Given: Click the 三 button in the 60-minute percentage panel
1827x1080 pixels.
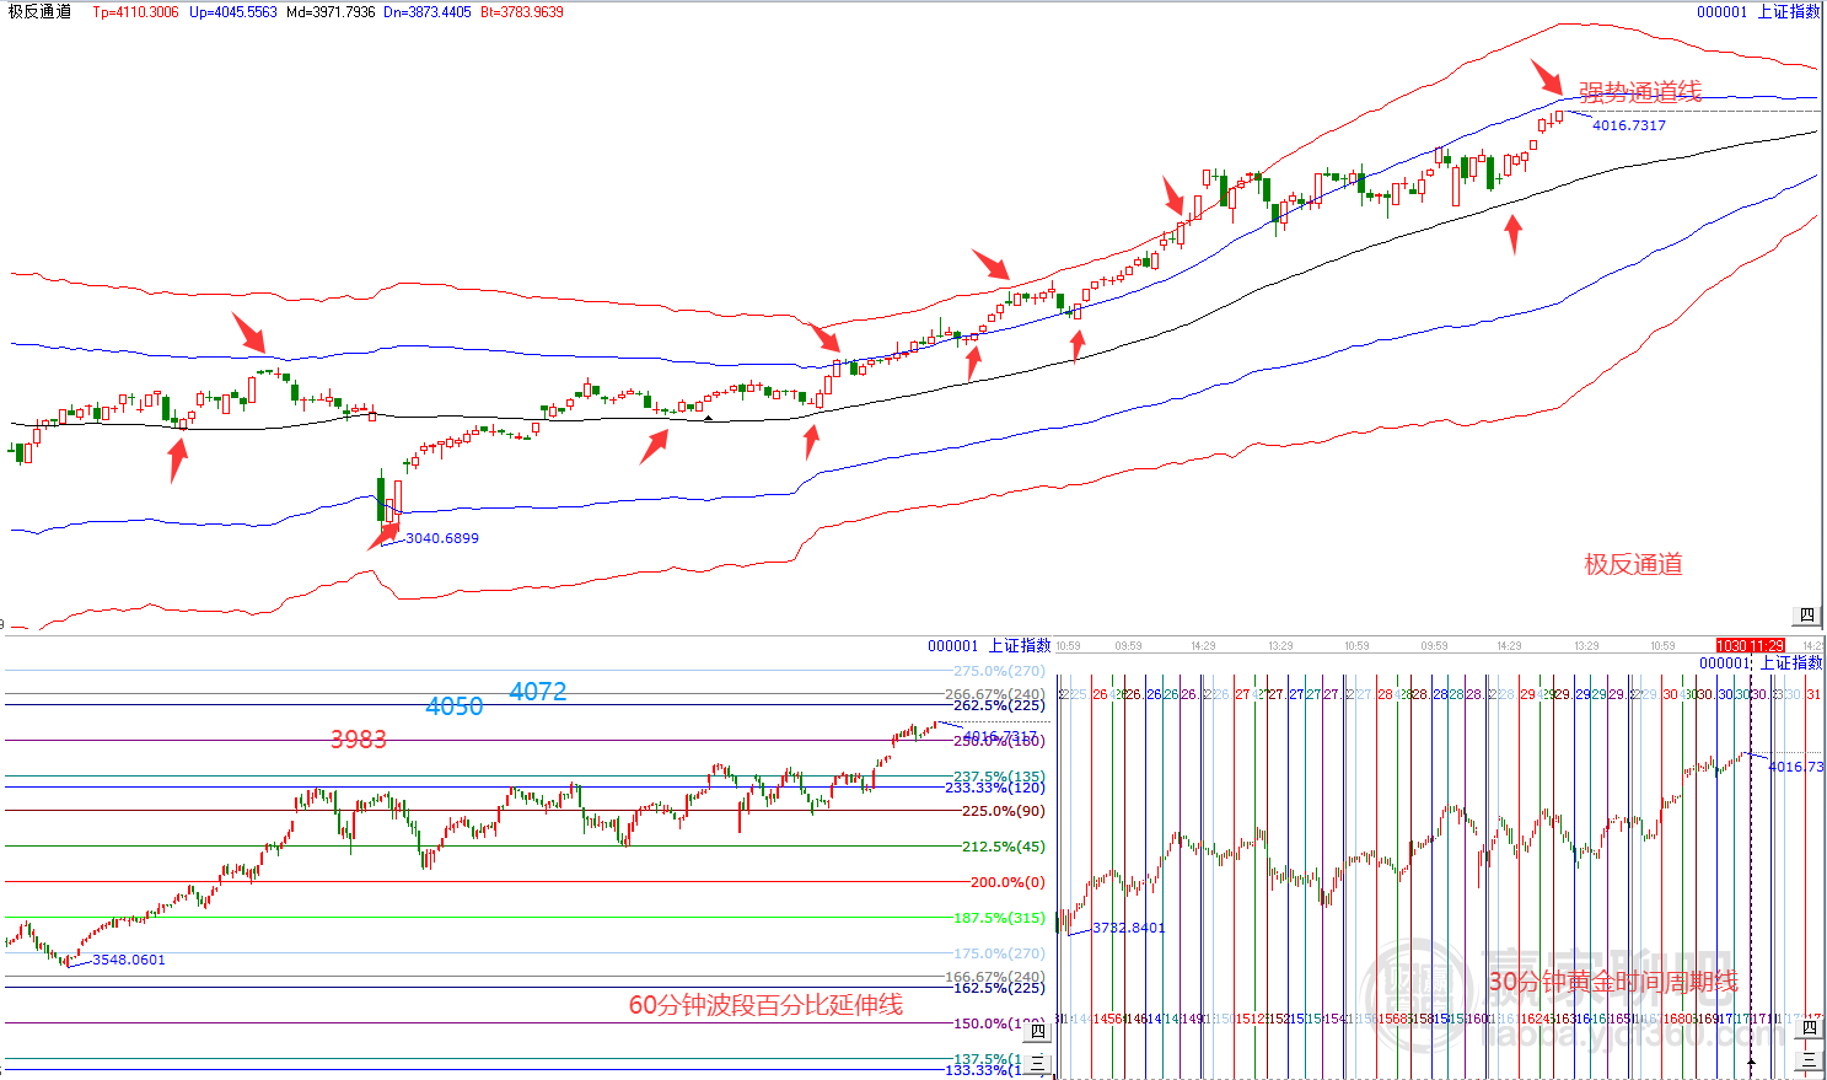Looking at the screenshot, I should pyautogui.click(x=1038, y=1062).
